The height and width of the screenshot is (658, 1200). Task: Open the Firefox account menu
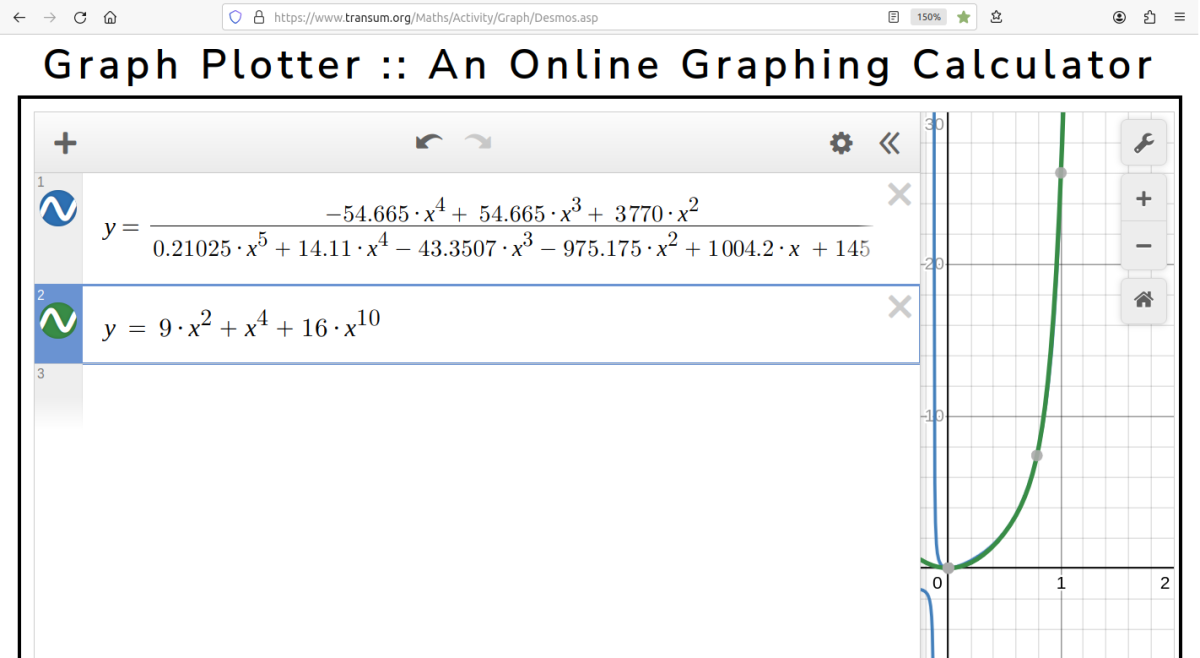click(x=1120, y=17)
